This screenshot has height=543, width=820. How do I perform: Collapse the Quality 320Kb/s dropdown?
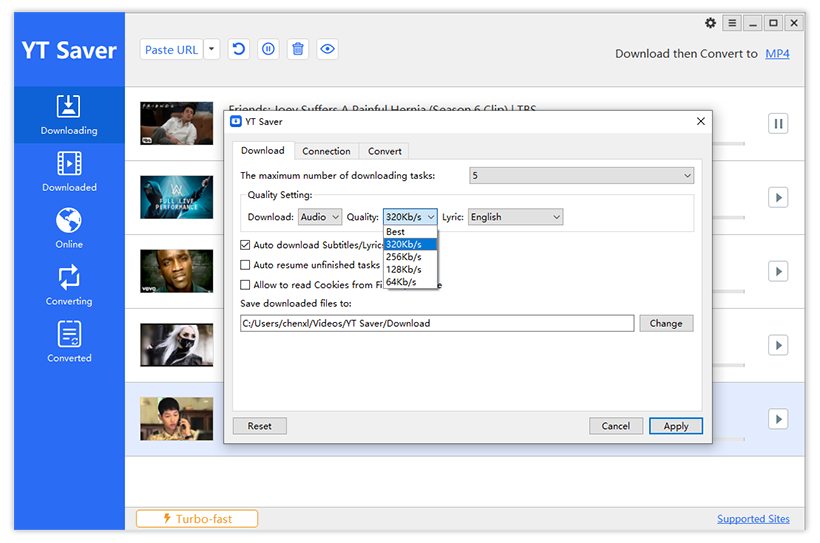tap(410, 217)
